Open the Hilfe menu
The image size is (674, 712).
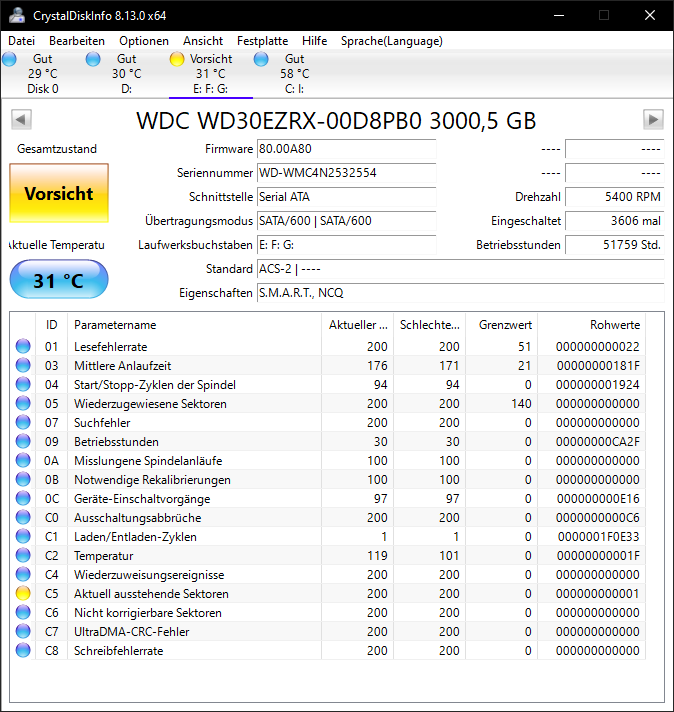click(314, 41)
